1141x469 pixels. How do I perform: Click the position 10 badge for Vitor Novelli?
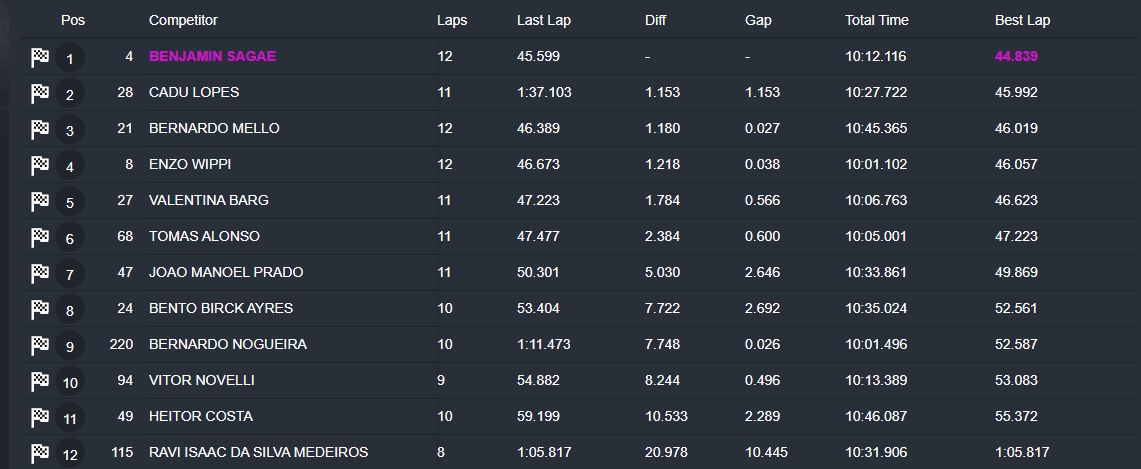(x=70, y=382)
